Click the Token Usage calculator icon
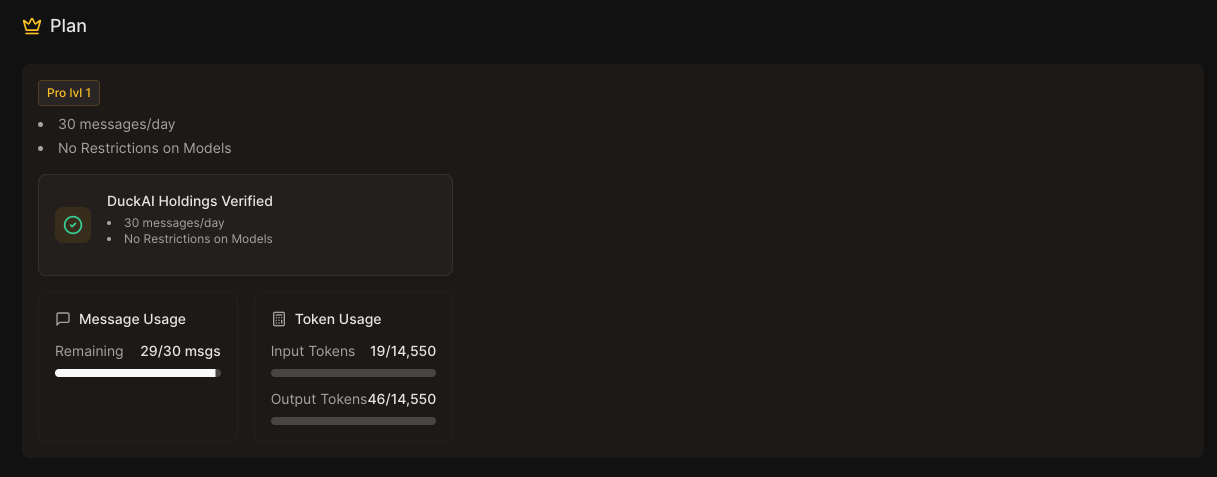This screenshot has width=1217, height=477. (279, 319)
